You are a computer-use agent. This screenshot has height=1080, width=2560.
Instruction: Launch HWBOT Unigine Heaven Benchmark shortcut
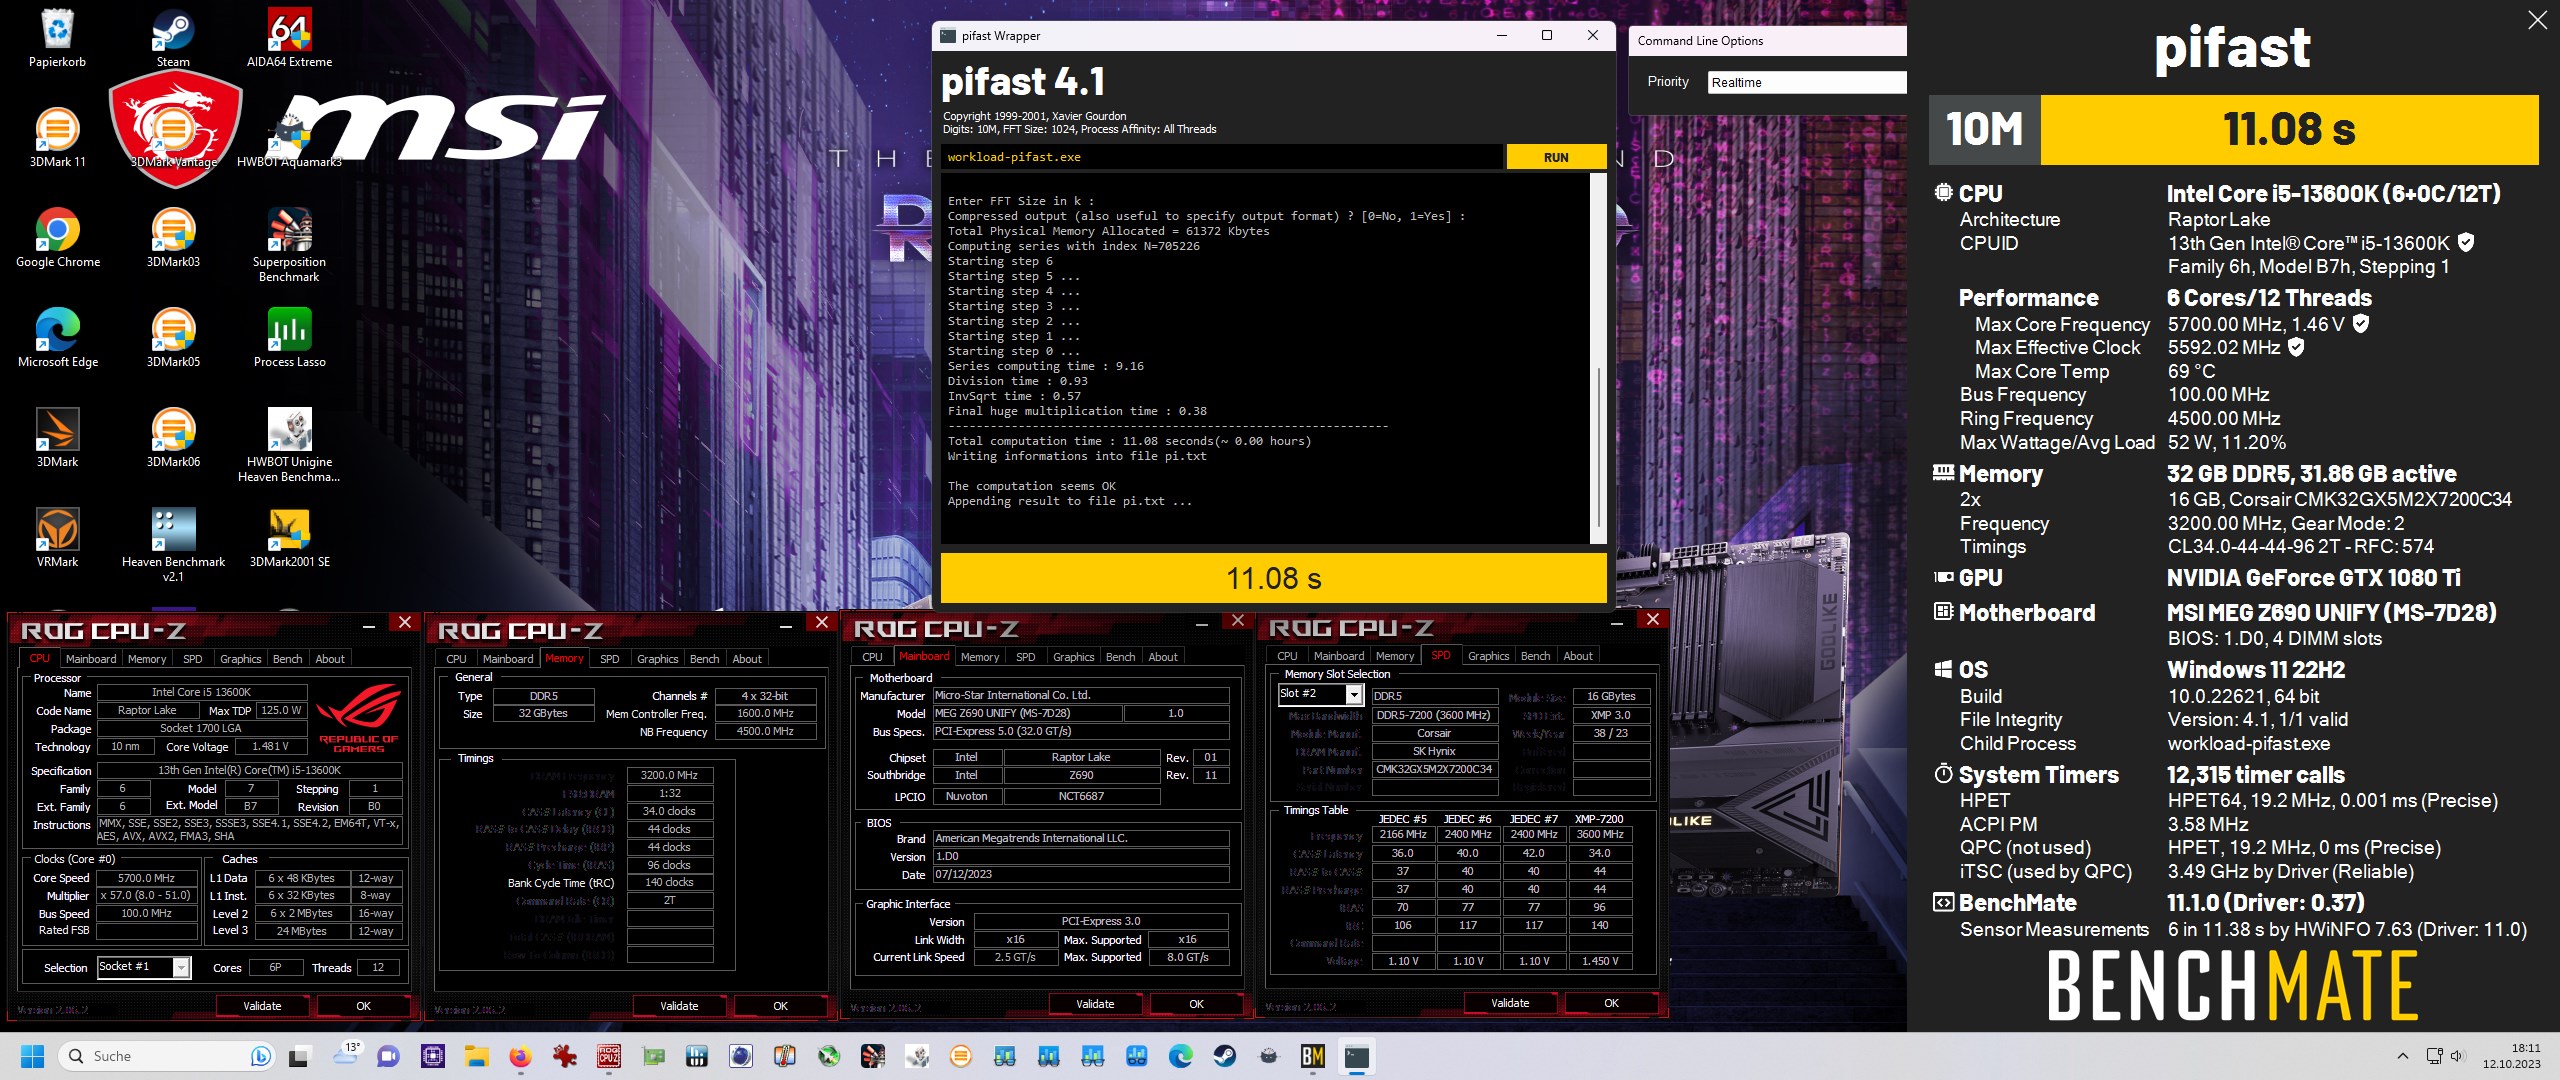(x=289, y=445)
